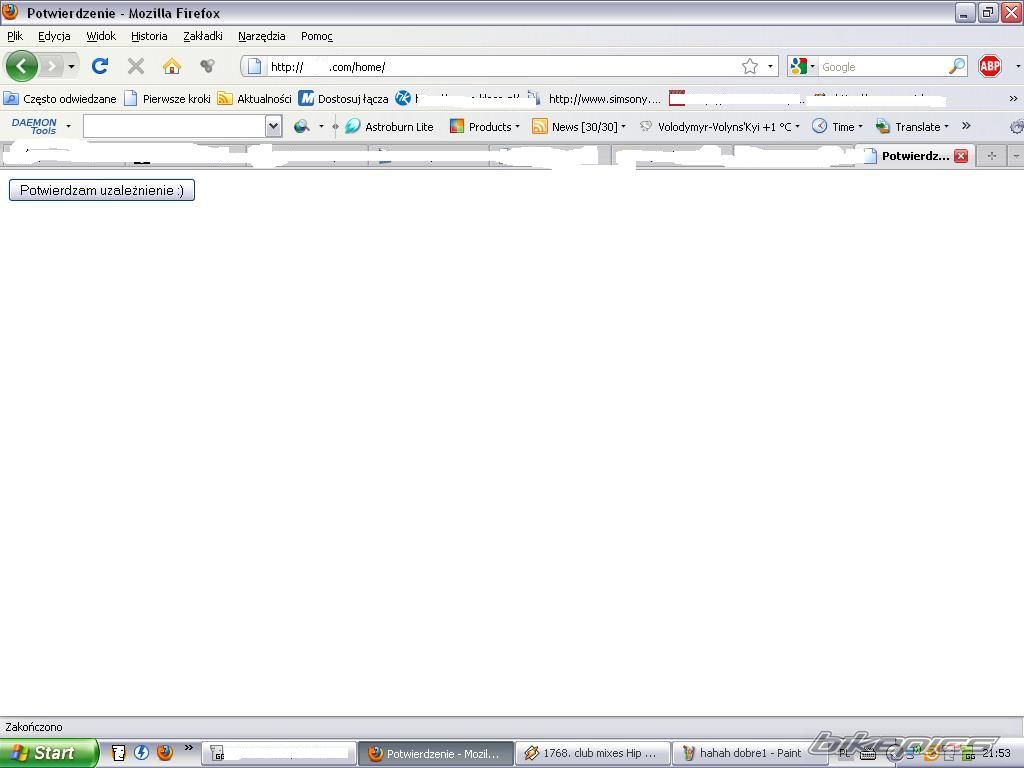This screenshot has height=768, width=1024.
Task: Switch to 'hahah dobre1 - Paint' taskbar window
Action: [742, 753]
